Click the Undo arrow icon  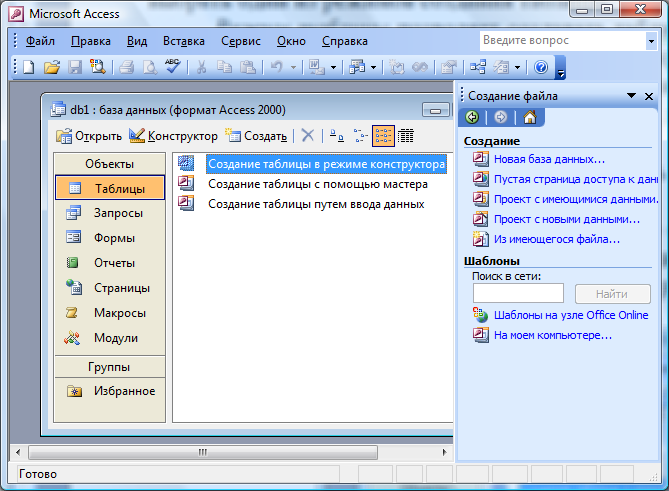(277, 67)
